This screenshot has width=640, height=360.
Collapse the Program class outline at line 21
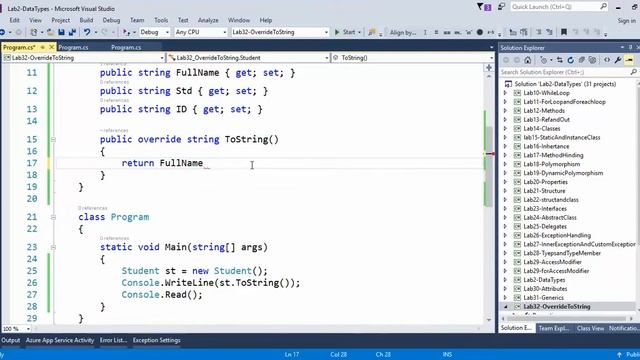point(53,217)
